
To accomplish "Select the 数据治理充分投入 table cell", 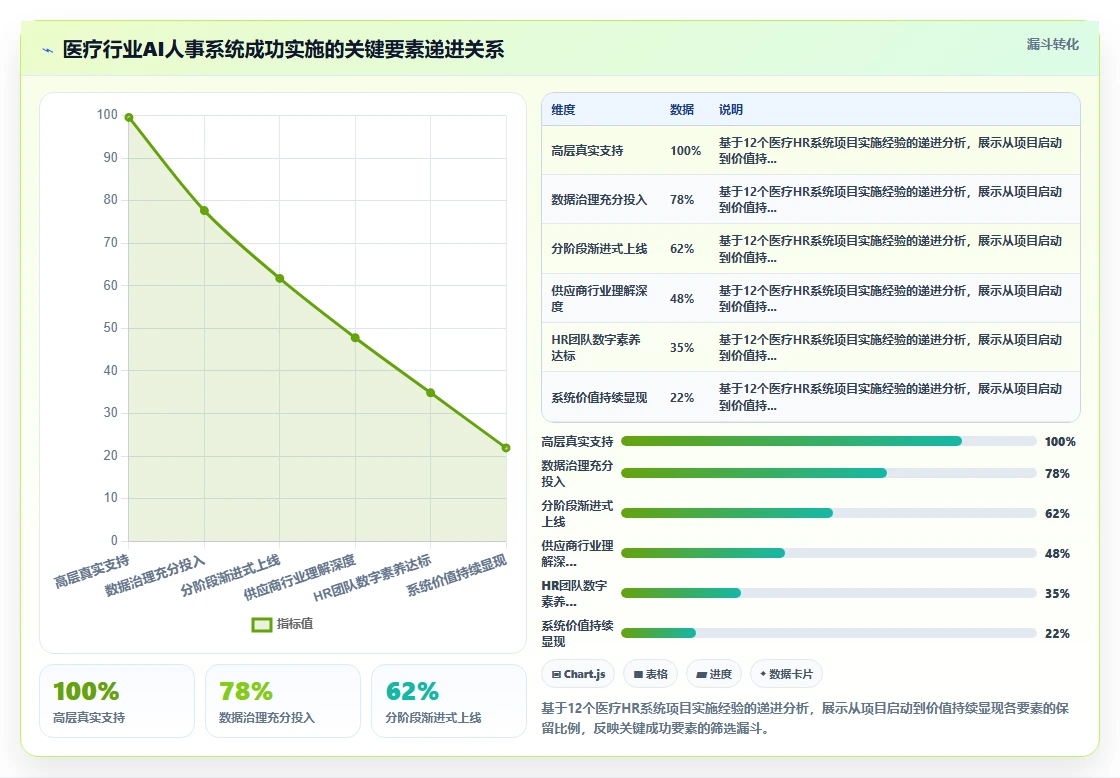I will pyautogui.click(x=599, y=200).
